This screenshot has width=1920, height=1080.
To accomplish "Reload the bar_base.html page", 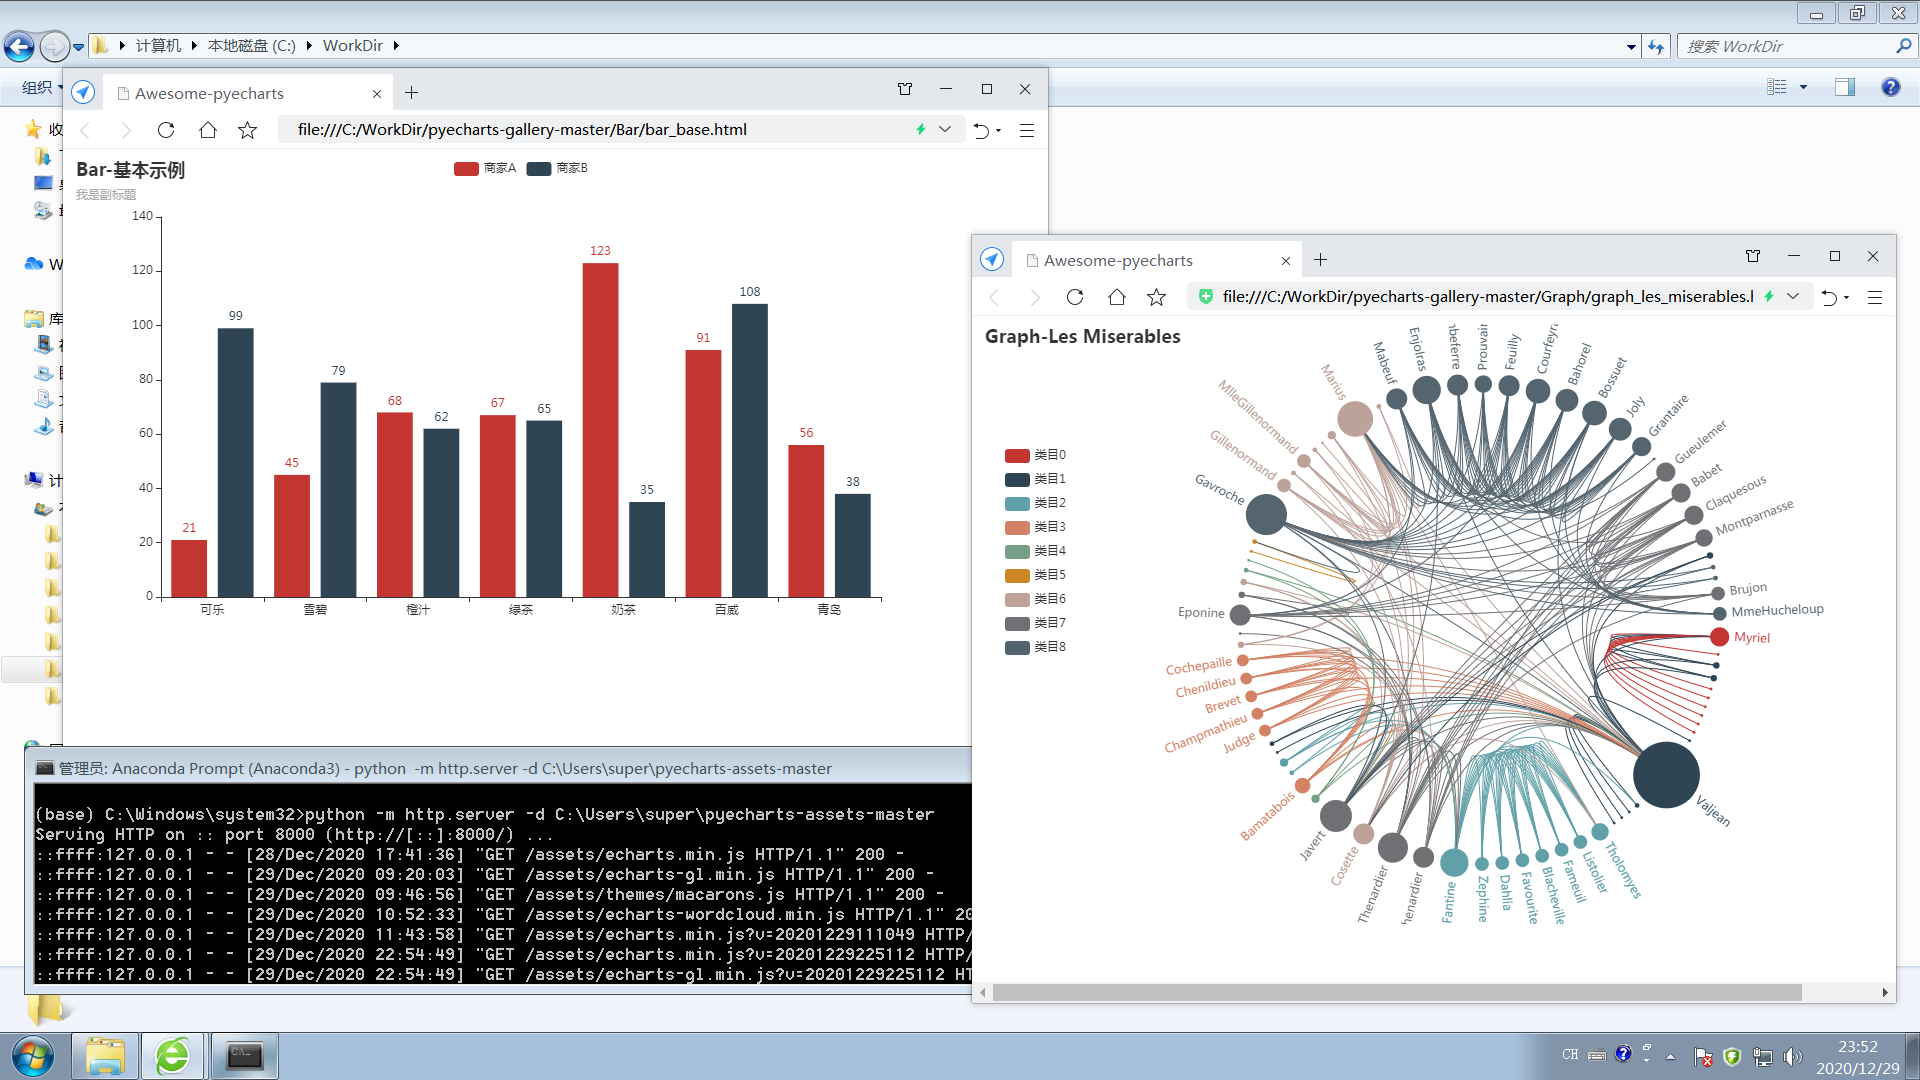I will point(166,130).
